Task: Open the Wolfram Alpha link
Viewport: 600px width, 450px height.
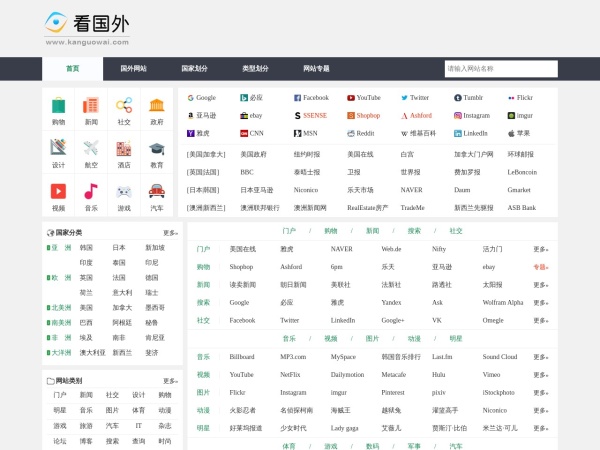Action: 503,303
